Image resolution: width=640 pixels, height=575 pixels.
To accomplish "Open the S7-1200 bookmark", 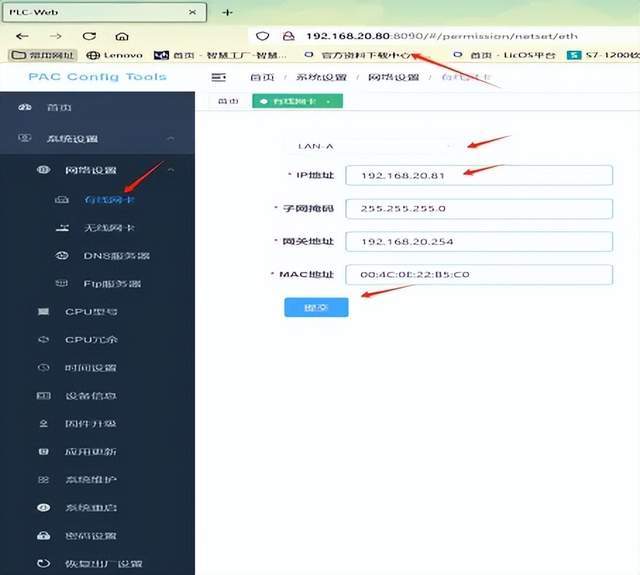I will (603, 55).
